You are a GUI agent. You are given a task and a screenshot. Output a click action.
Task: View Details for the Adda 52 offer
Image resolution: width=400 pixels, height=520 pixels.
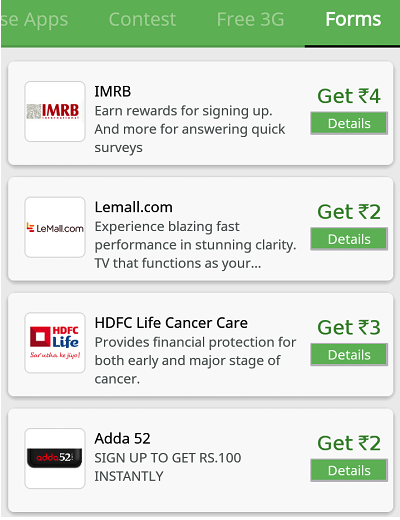click(349, 470)
